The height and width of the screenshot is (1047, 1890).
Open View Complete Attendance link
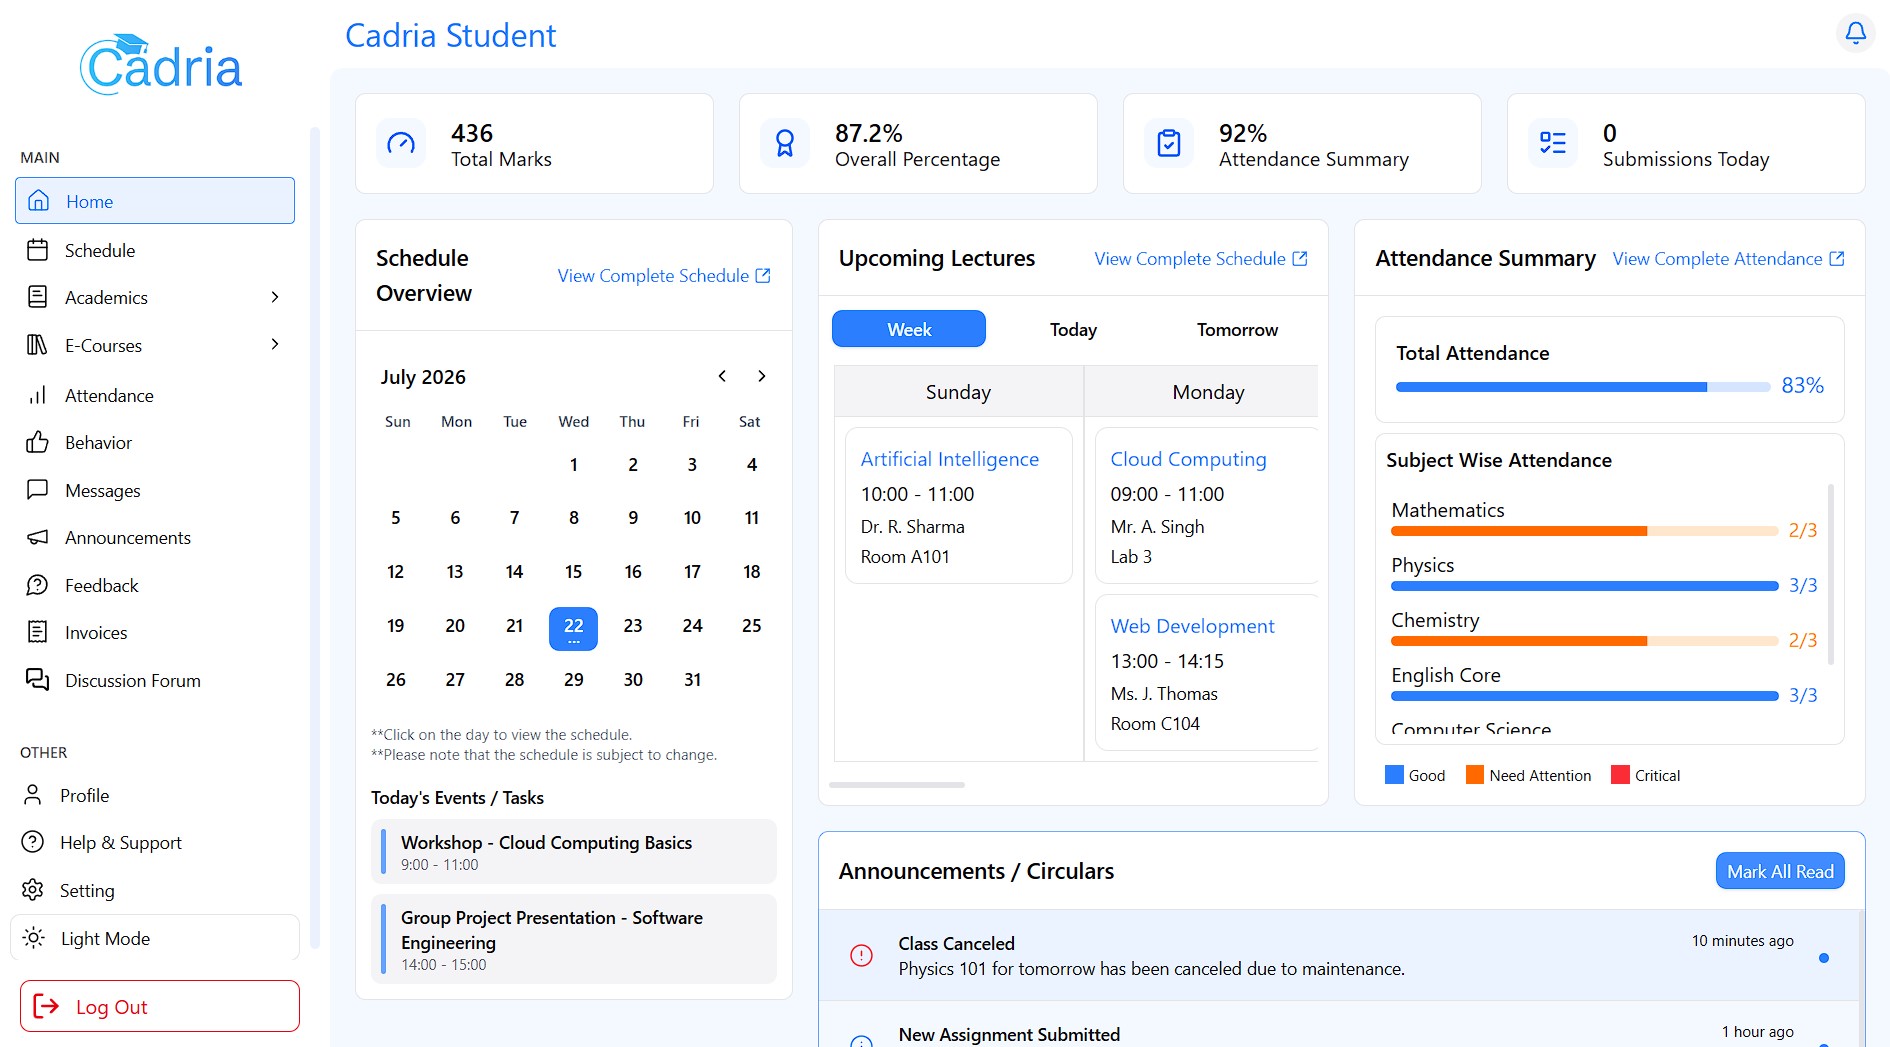pyautogui.click(x=1728, y=258)
